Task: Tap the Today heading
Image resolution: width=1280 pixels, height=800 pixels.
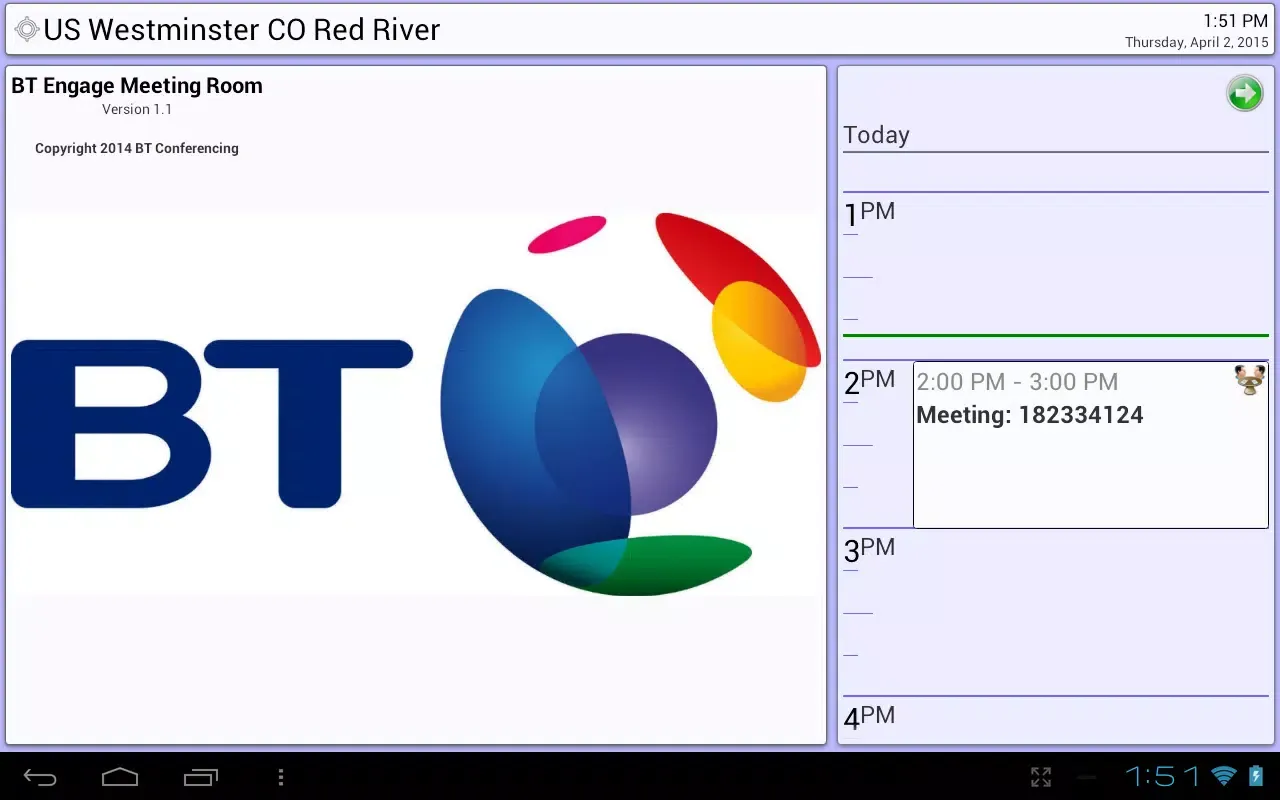Action: click(876, 135)
